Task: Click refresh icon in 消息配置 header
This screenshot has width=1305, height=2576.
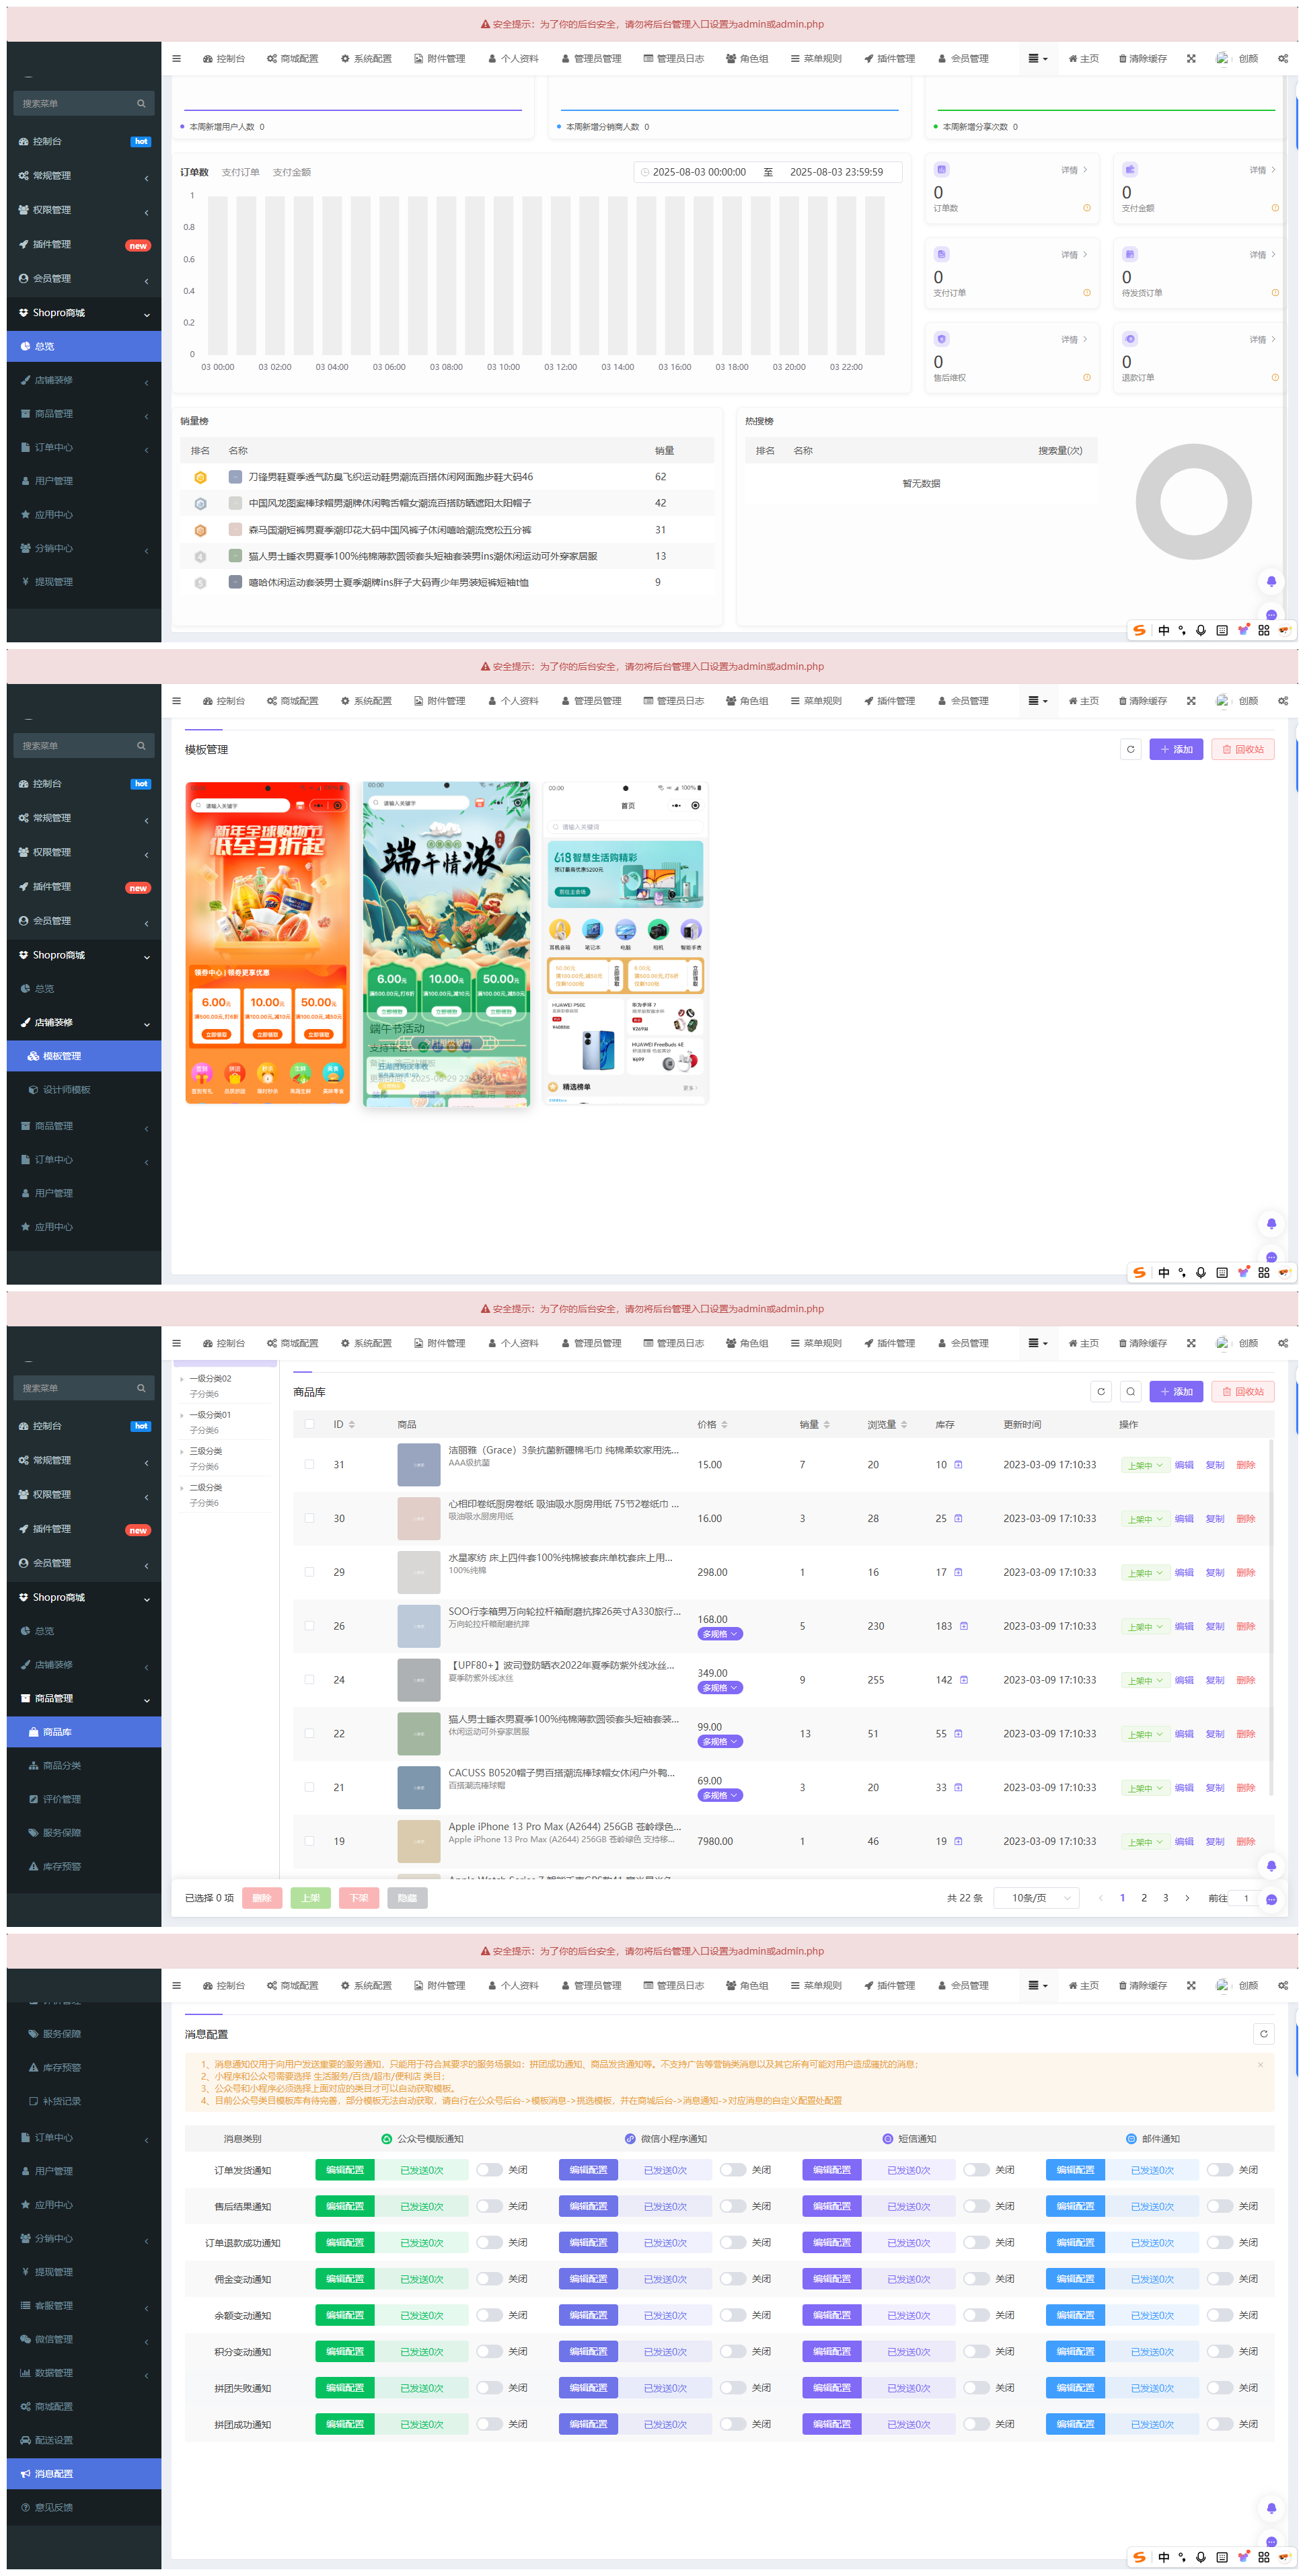Action: tap(1263, 2033)
